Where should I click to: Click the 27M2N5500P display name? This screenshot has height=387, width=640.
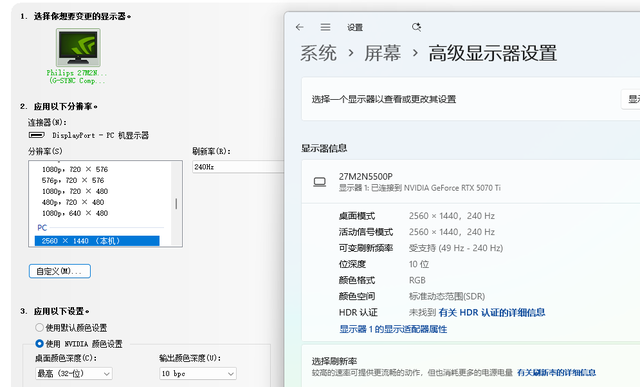coord(366,176)
